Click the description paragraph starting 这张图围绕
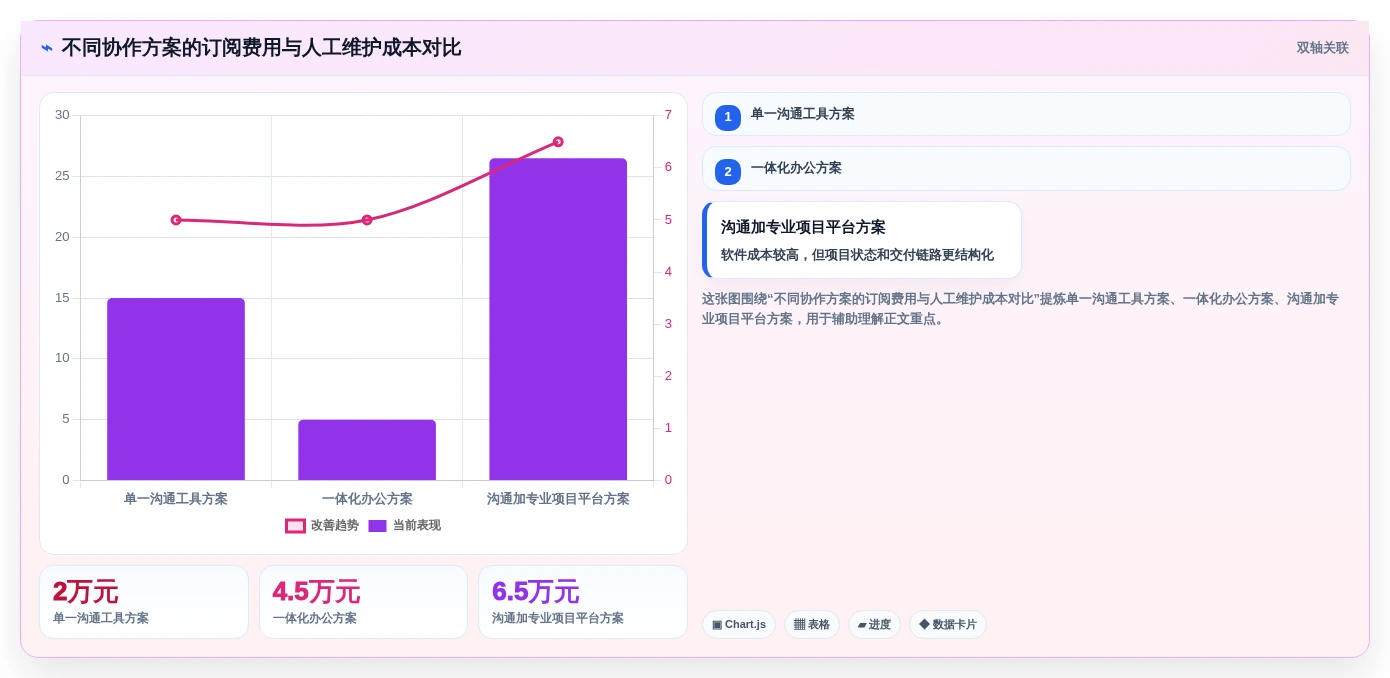 click(x=1020, y=309)
